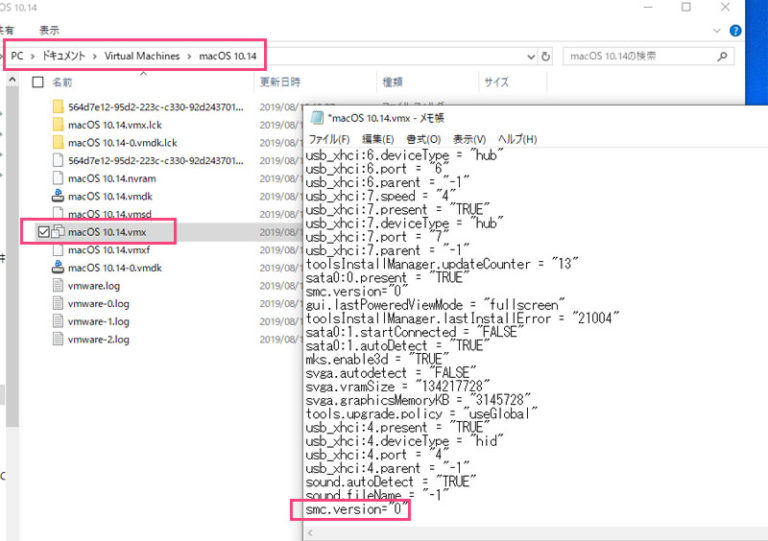This screenshot has width=768, height=541.
Task: Select the macOS 10.14.nvram file icon
Action: [58, 178]
